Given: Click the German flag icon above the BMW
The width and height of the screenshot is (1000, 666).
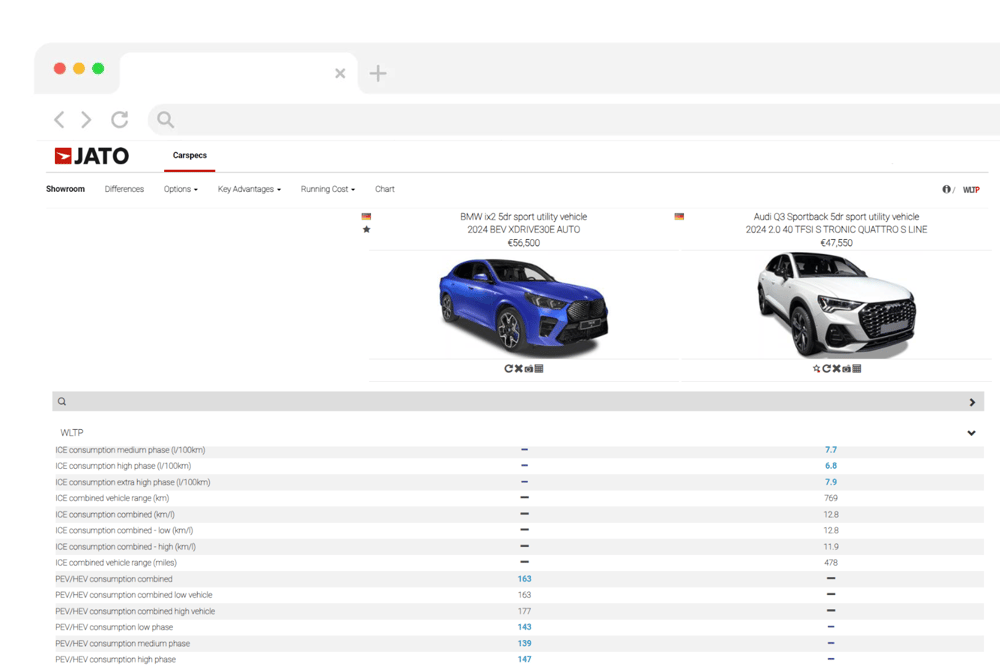Looking at the screenshot, I should click(366, 216).
